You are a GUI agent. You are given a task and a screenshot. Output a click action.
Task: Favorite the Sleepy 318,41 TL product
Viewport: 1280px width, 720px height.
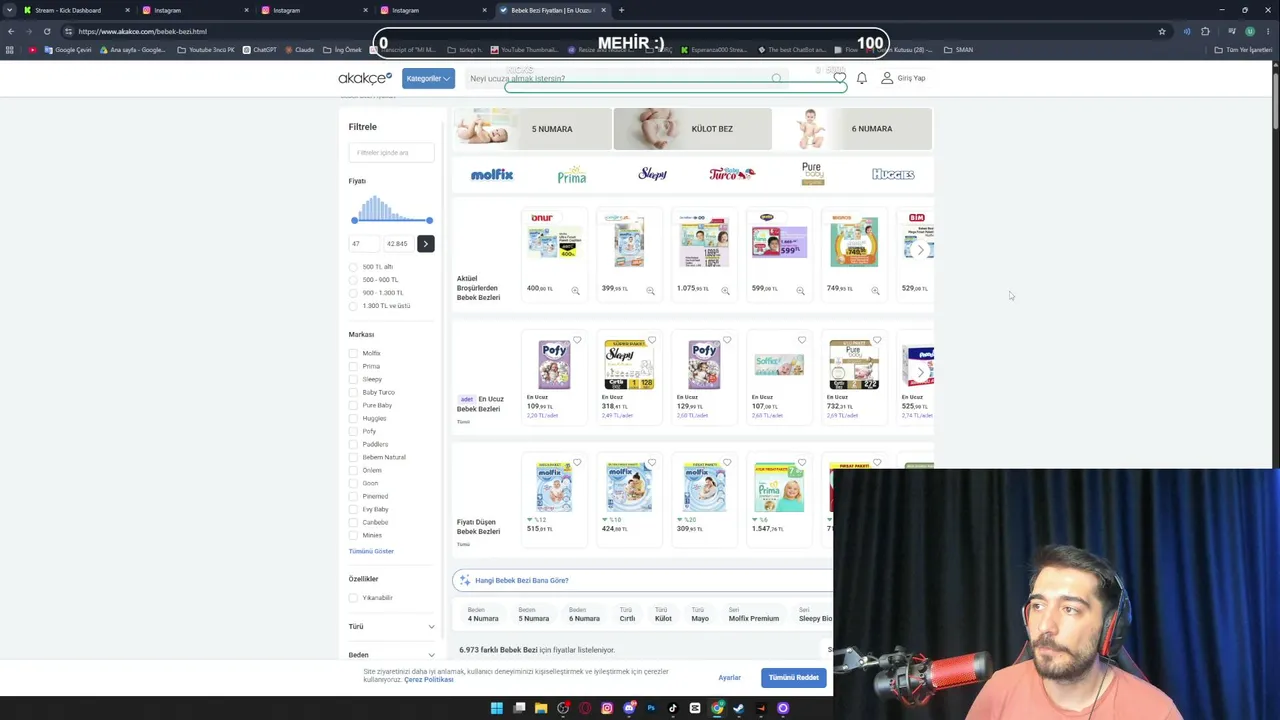coord(652,340)
